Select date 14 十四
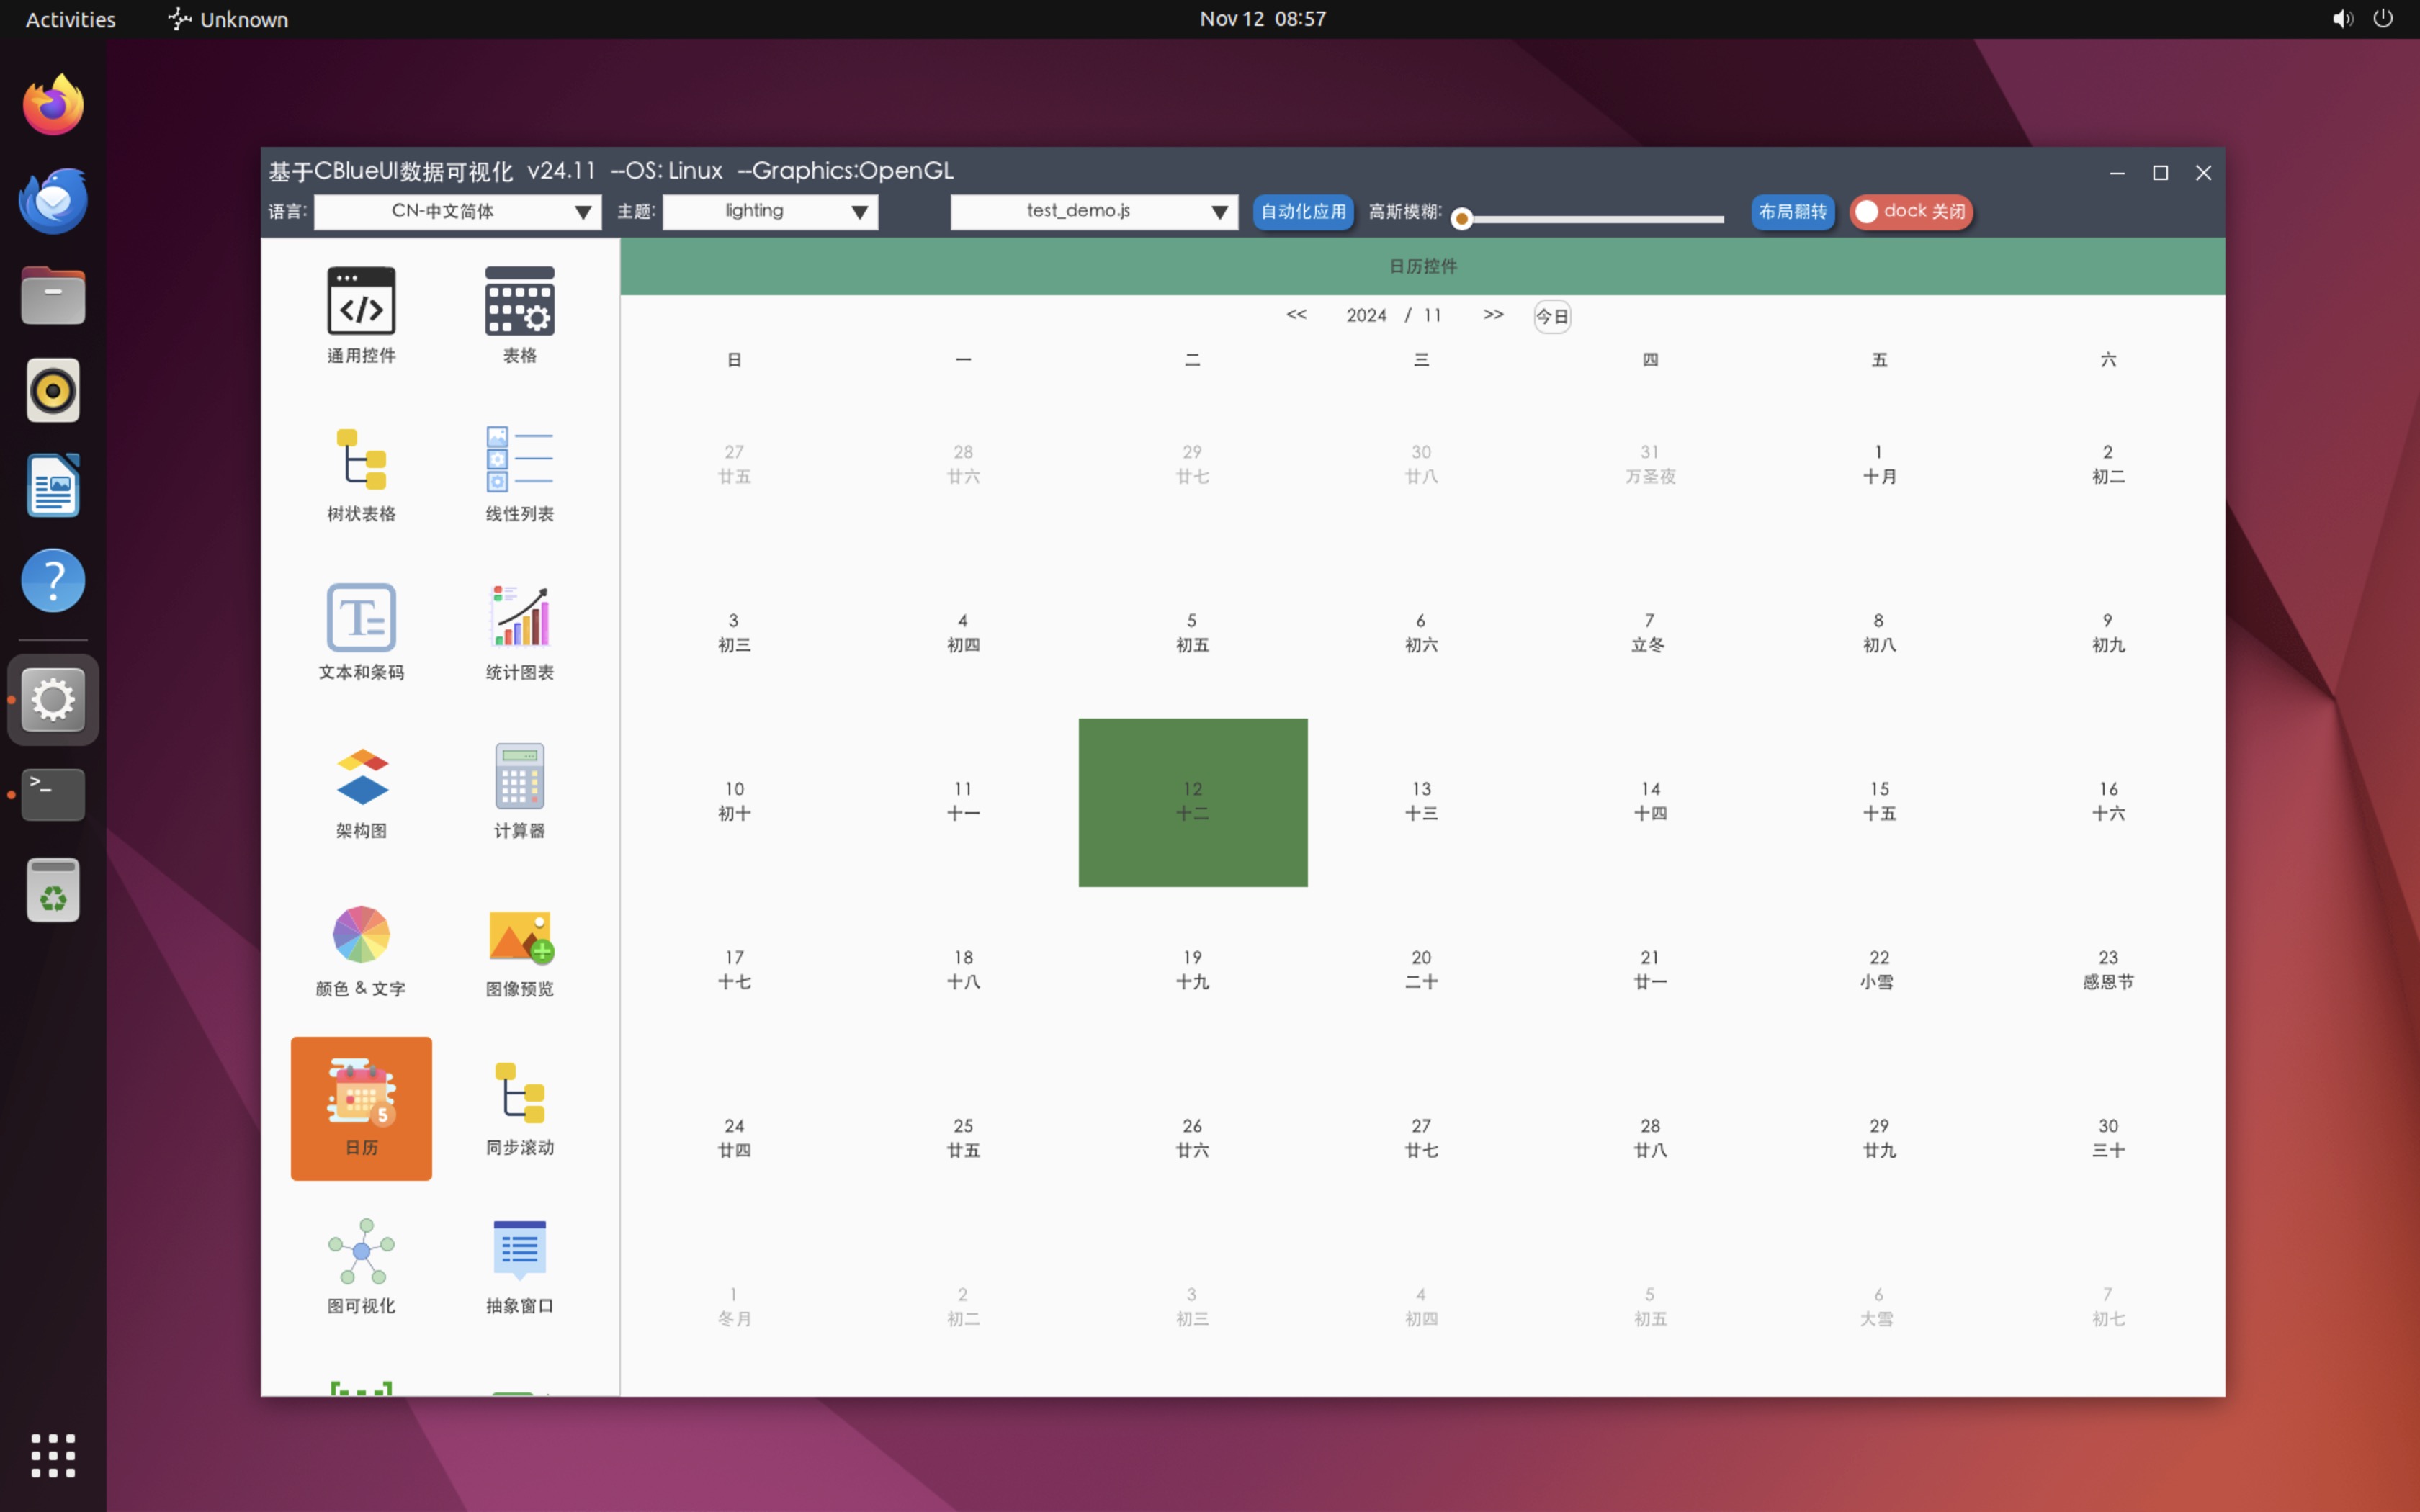The image size is (2420, 1512). [1650, 802]
